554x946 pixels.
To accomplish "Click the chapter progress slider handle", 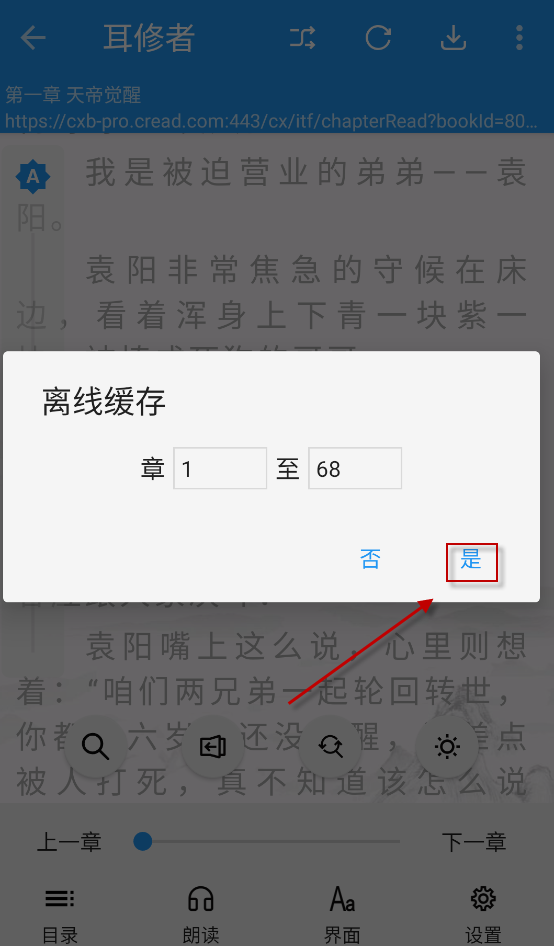I will (x=142, y=841).
